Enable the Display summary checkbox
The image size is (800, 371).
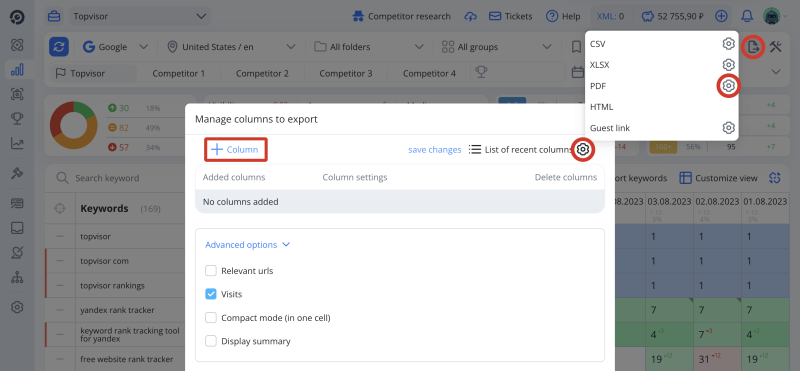(211, 341)
